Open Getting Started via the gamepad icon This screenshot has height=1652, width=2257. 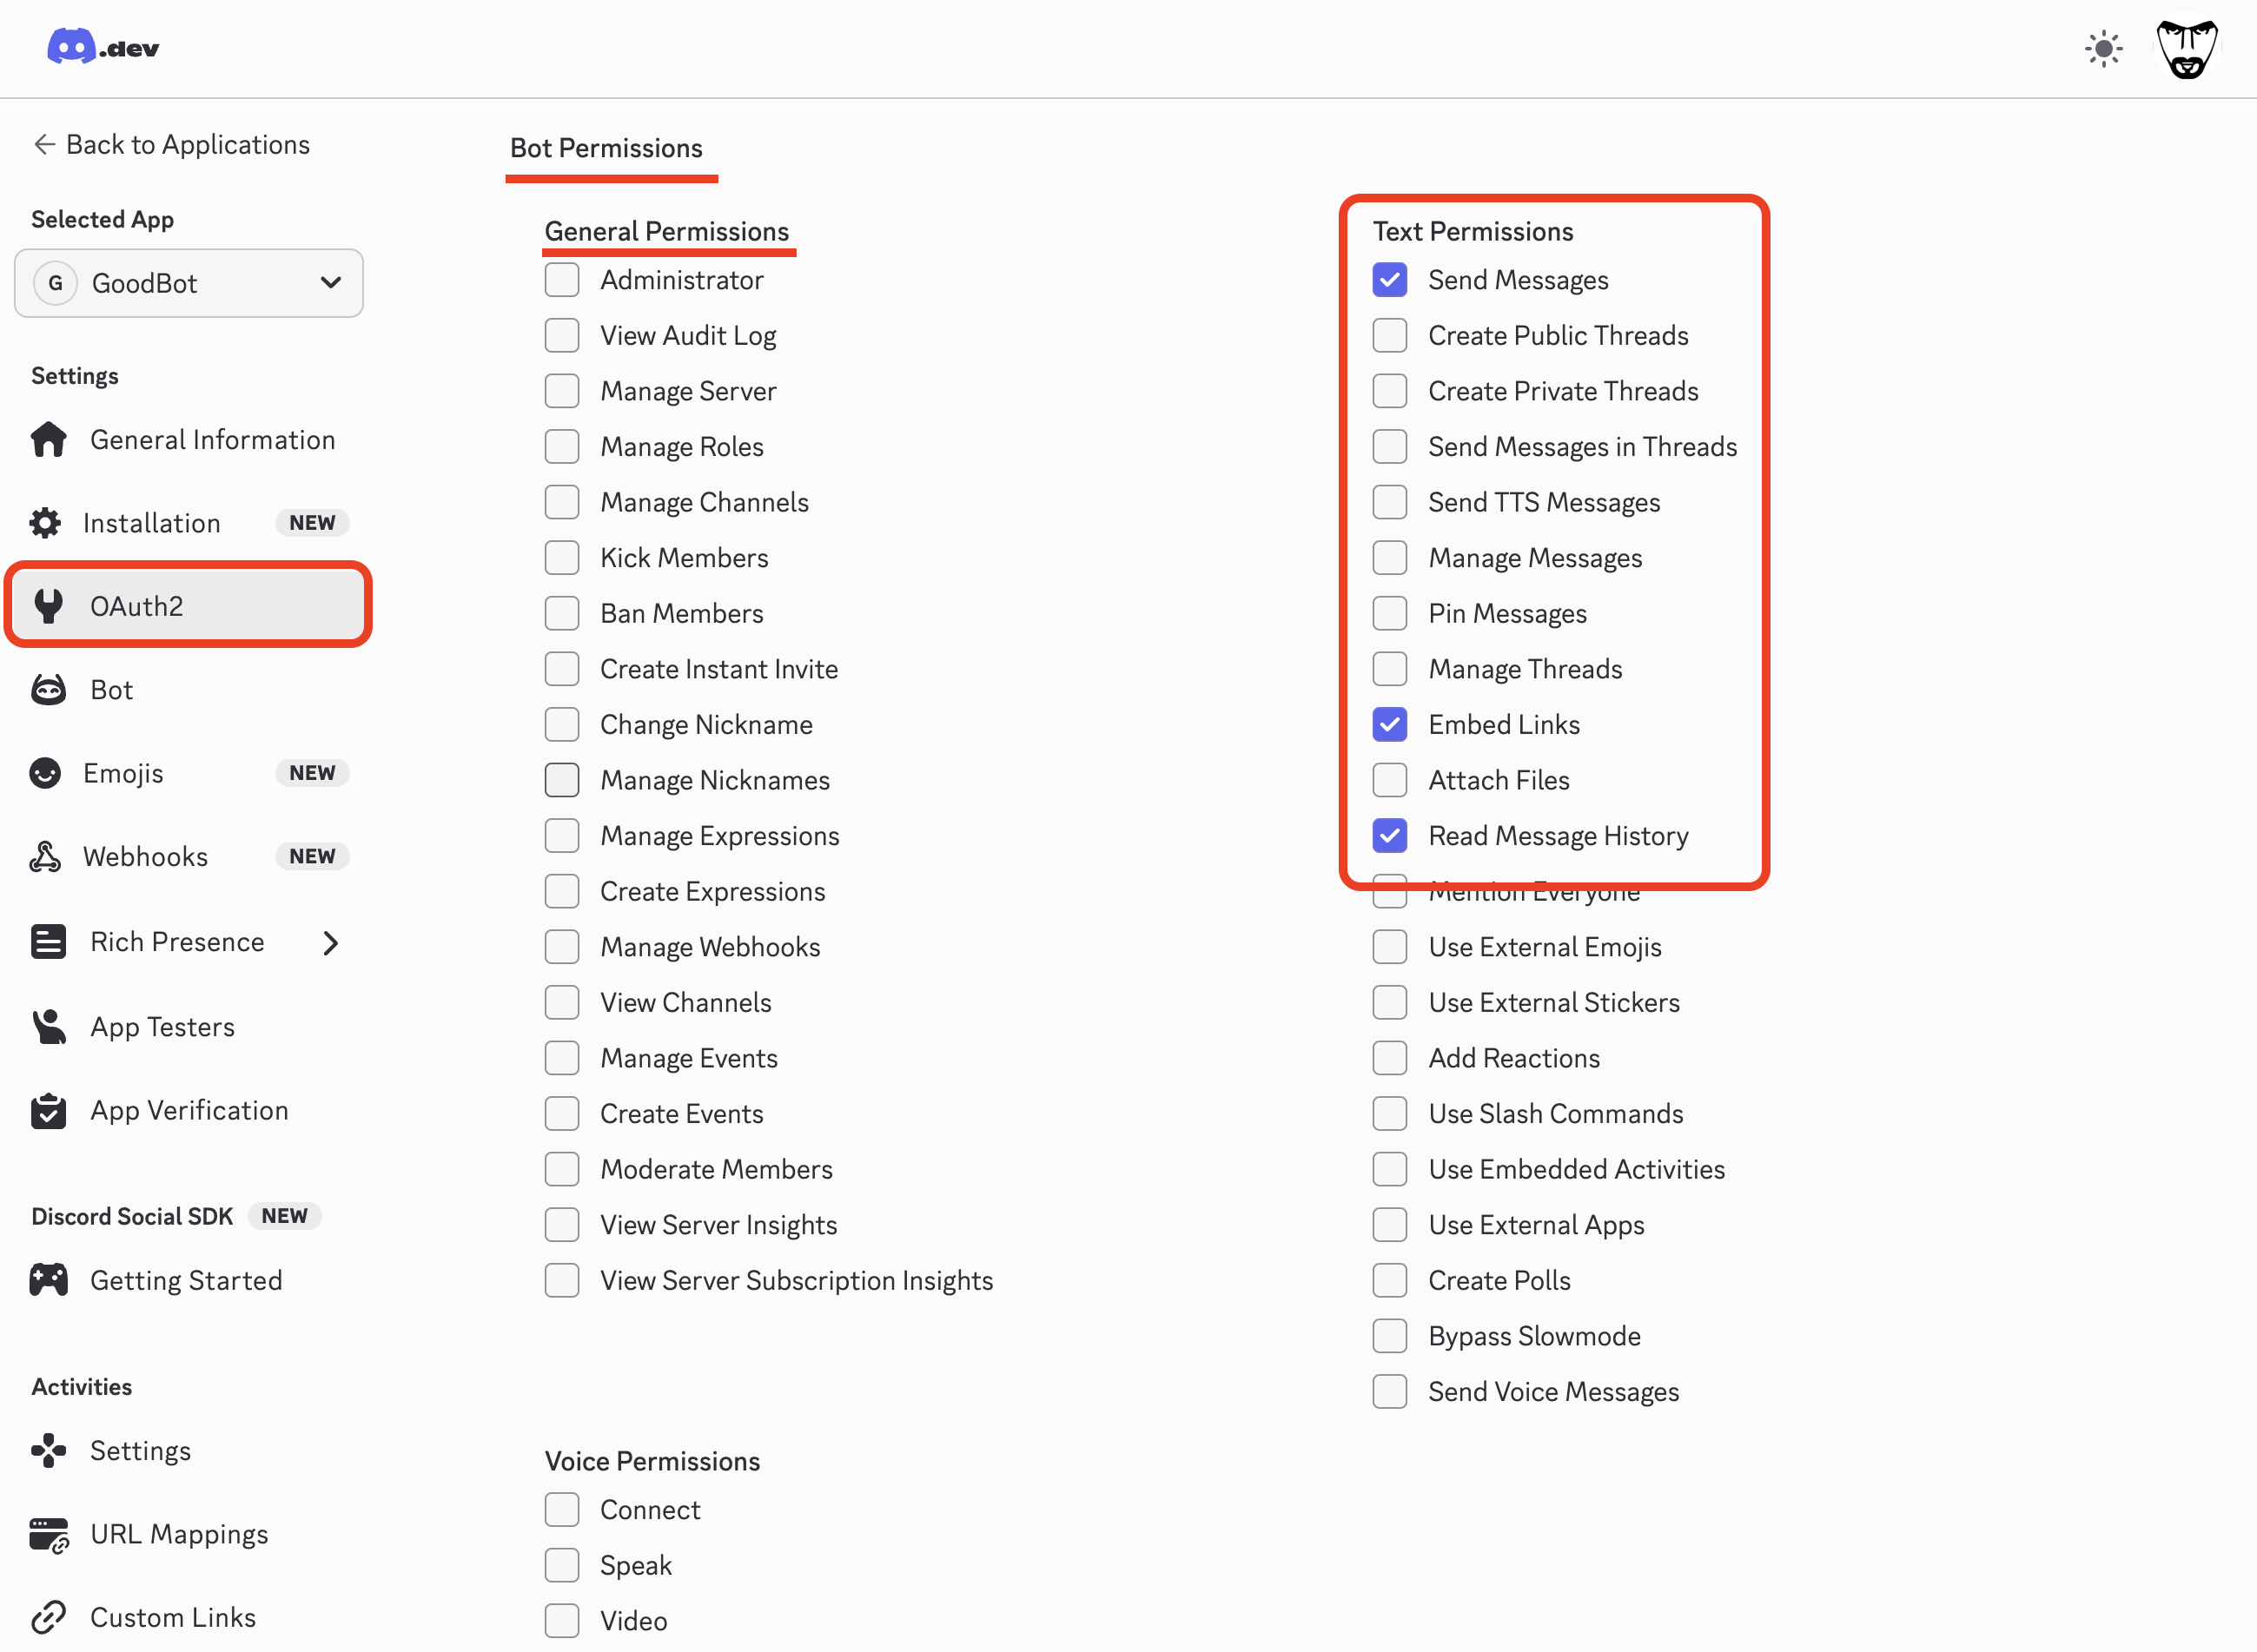point(47,1279)
